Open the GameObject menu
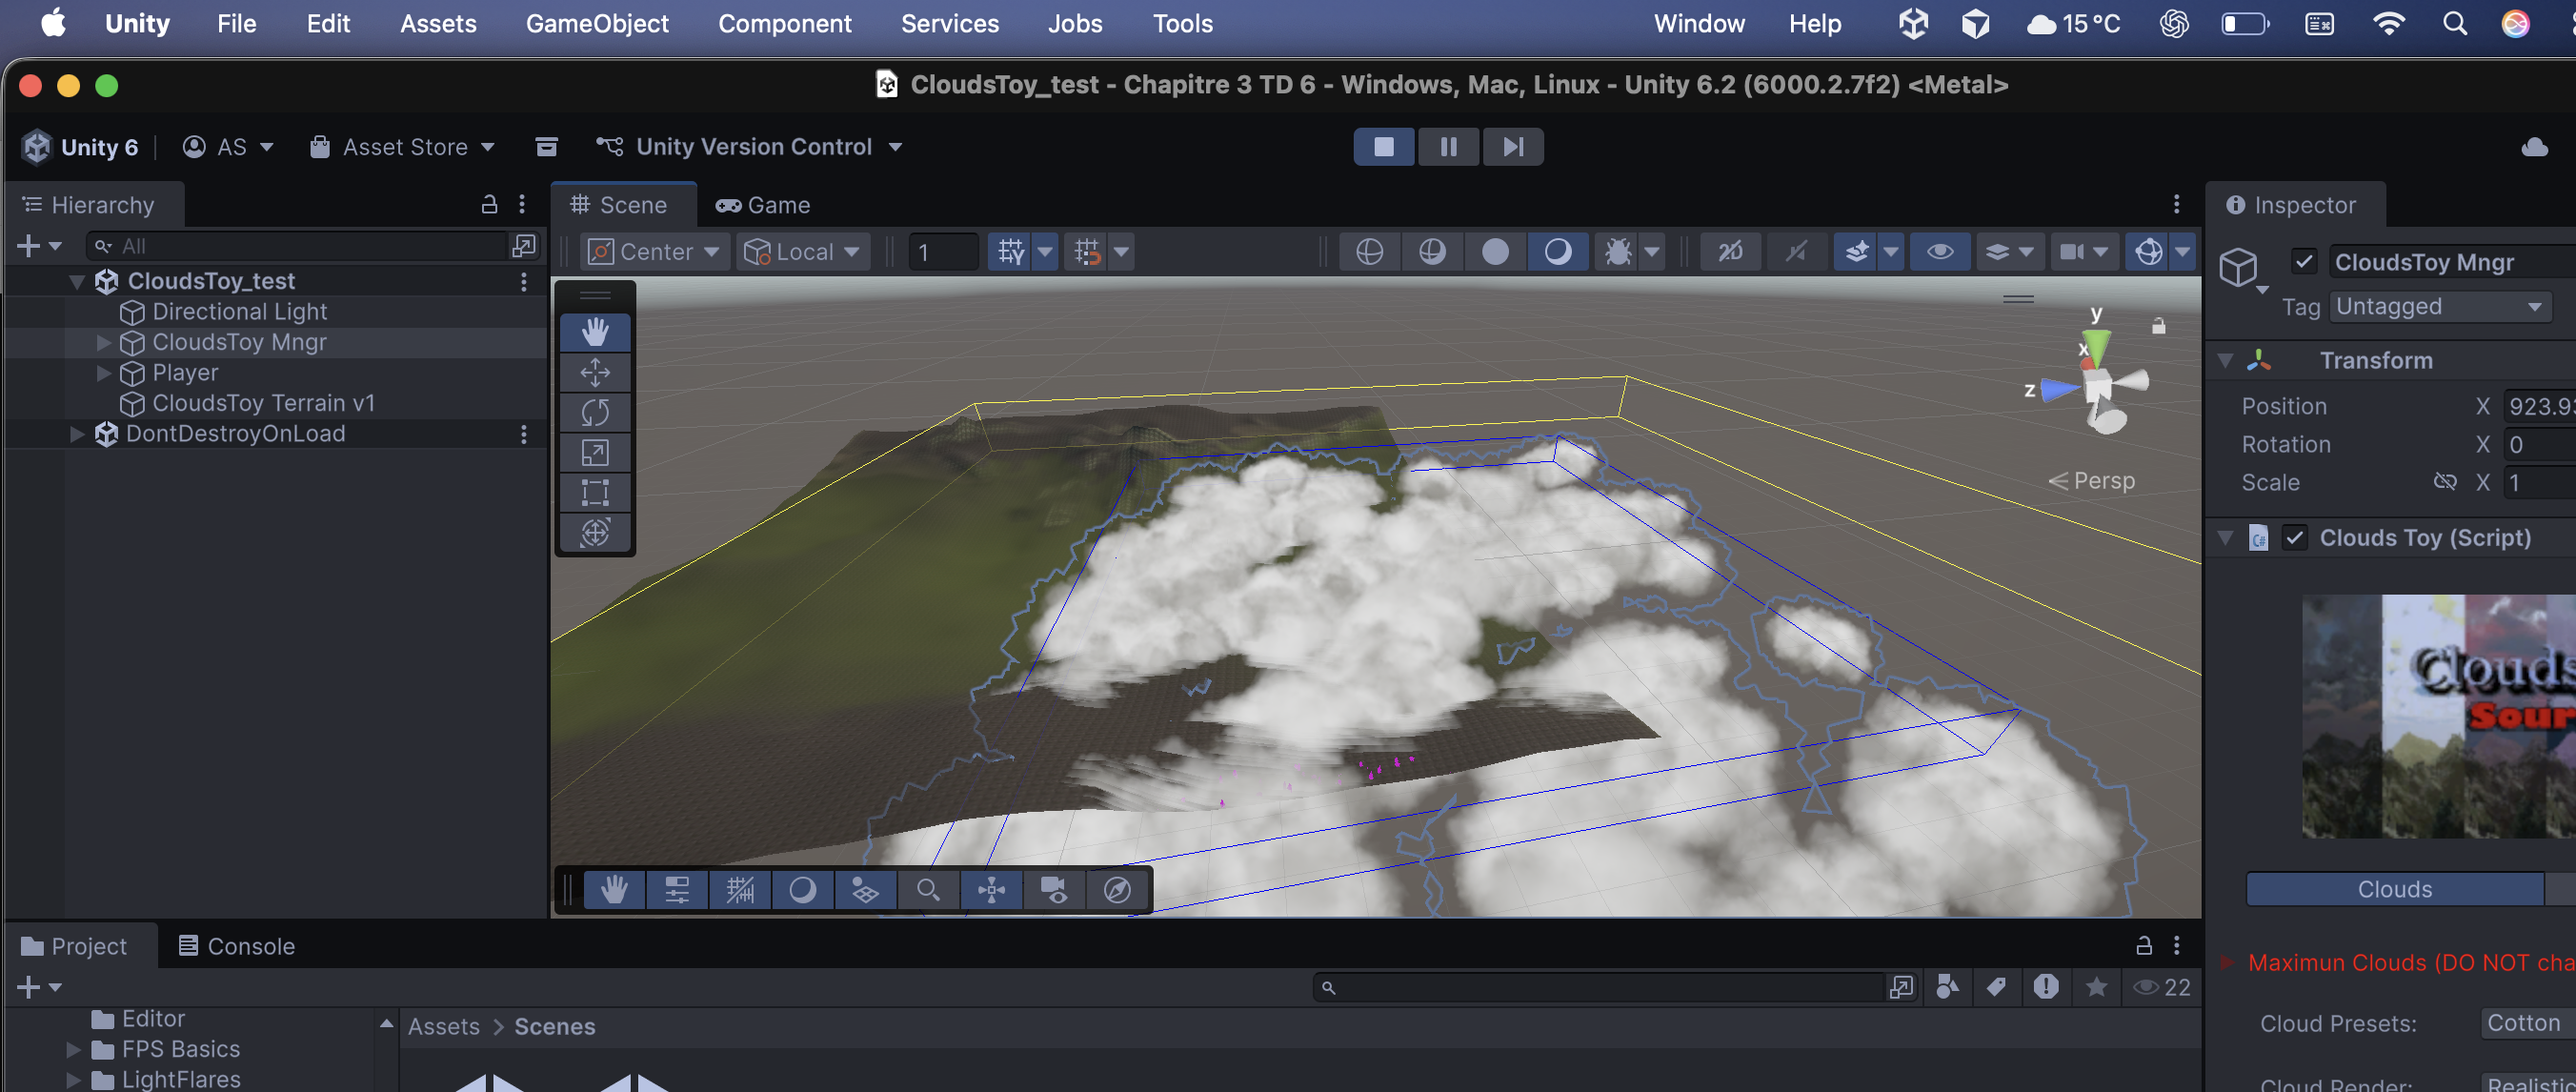Screen dimensions: 2576x1092 [597, 24]
